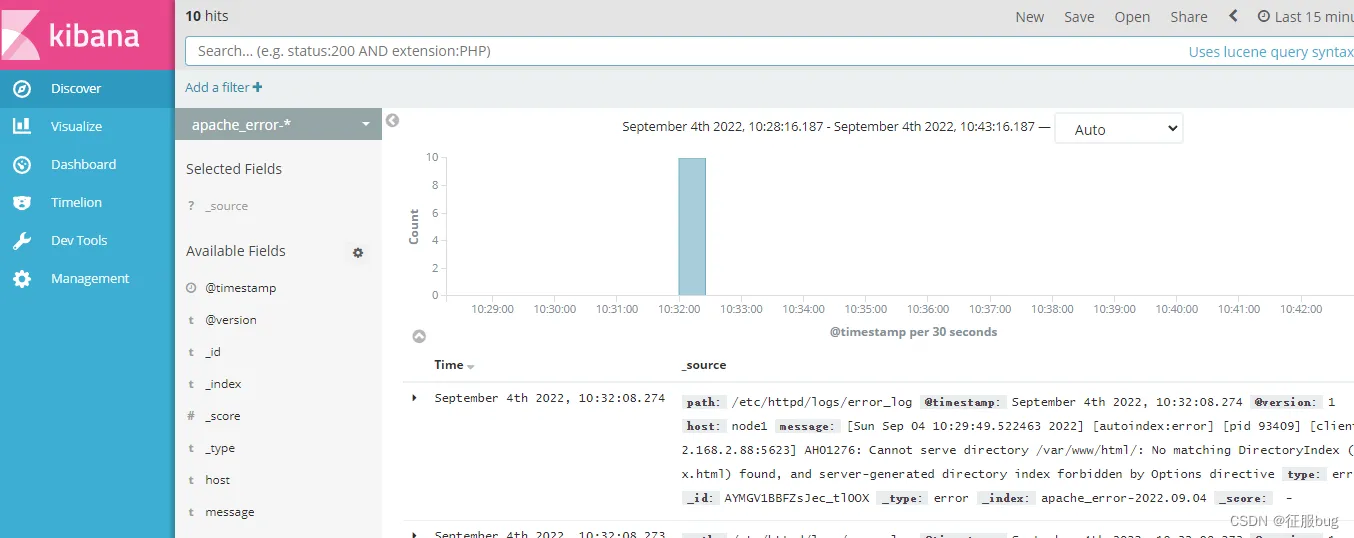The image size is (1354, 538).
Task: Open Available Fields settings gear
Action: point(358,253)
